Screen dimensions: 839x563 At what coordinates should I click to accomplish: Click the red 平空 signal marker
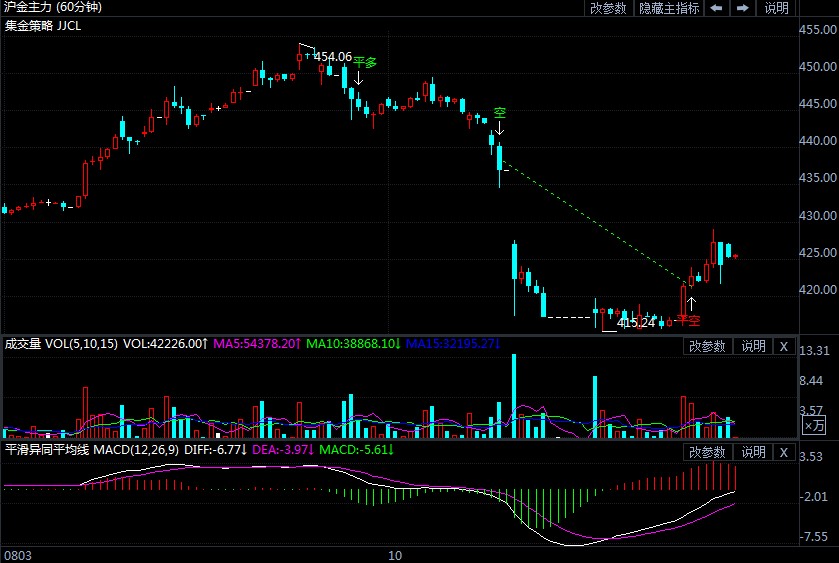pyautogui.click(x=689, y=321)
